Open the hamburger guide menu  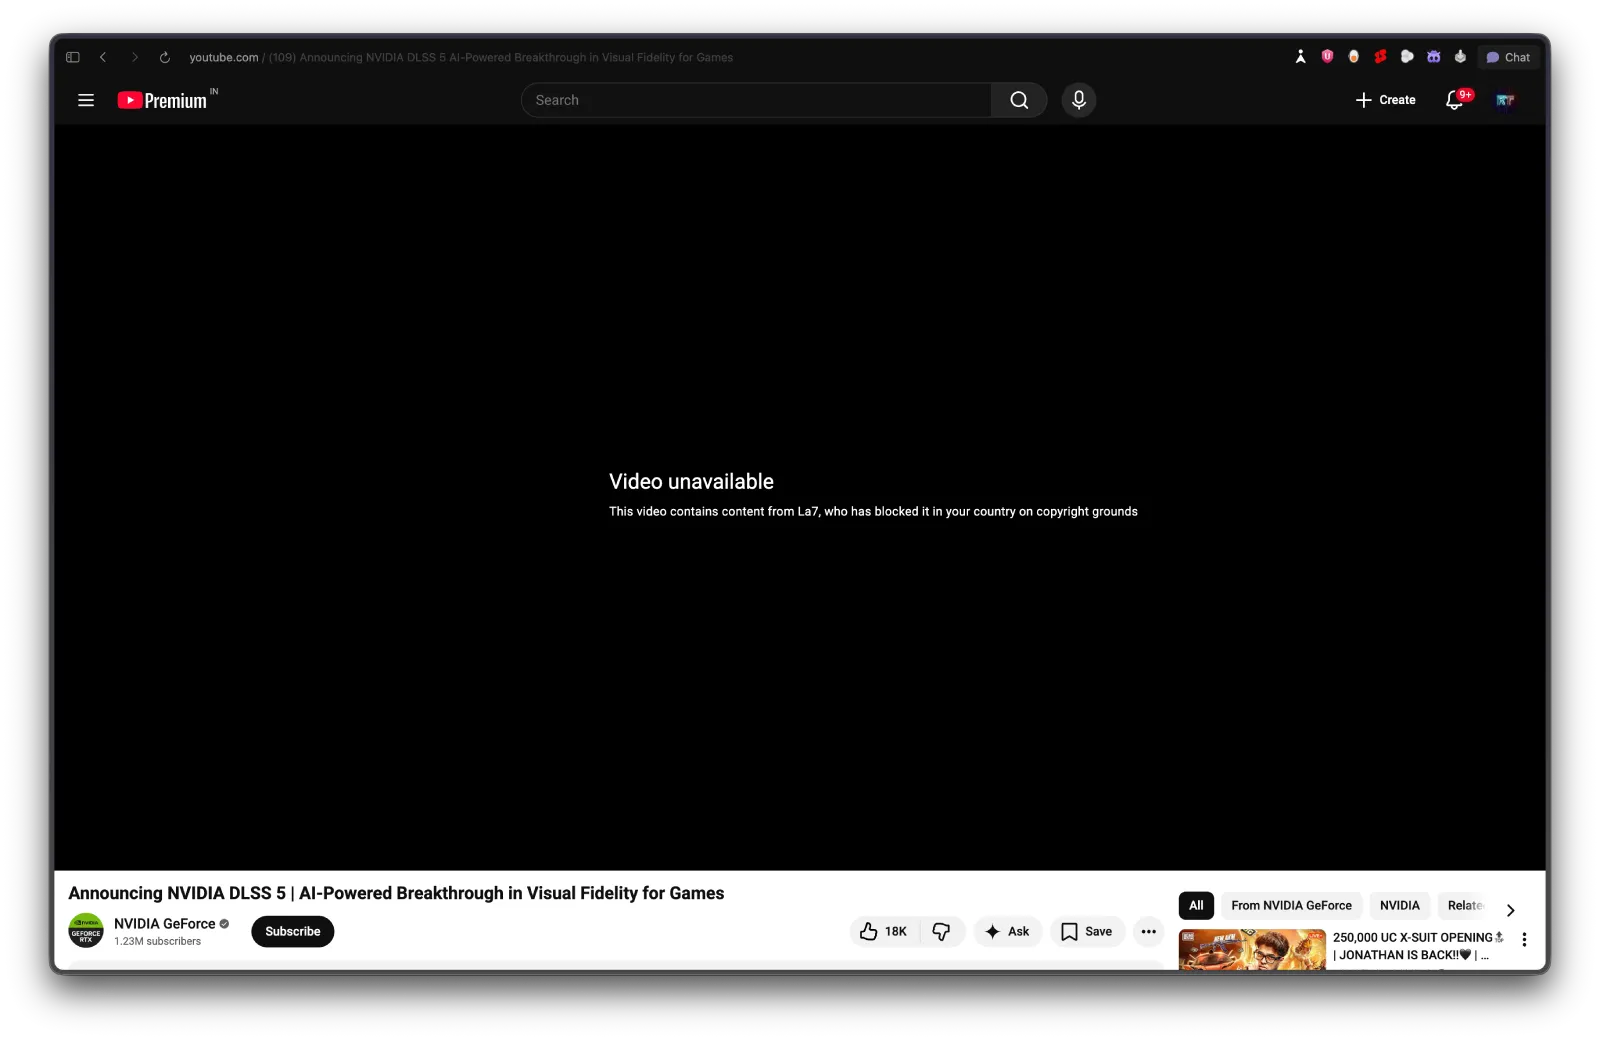(x=86, y=100)
